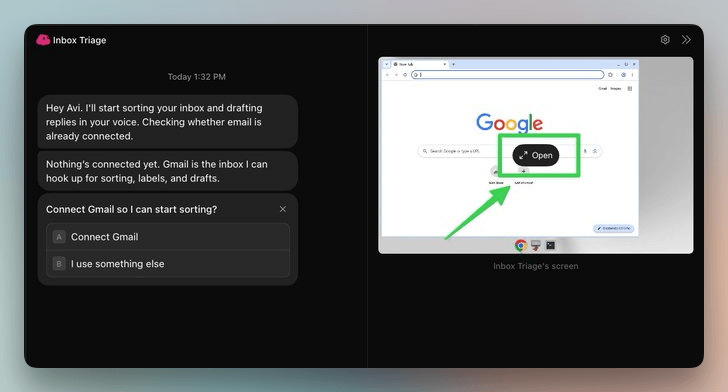Image resolution: width=728 pixels, height=392 pixels.
Task: Click the Inbox Triage title text
Action: [x=79, y=40]
